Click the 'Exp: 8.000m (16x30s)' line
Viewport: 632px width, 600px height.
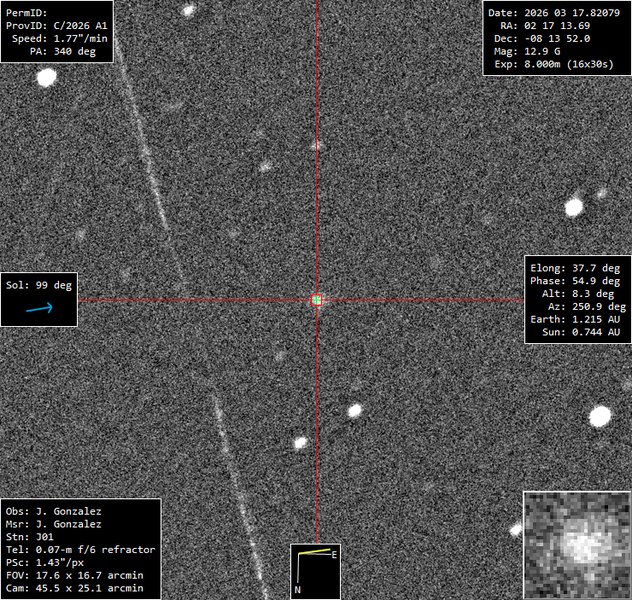pos(554,64)
